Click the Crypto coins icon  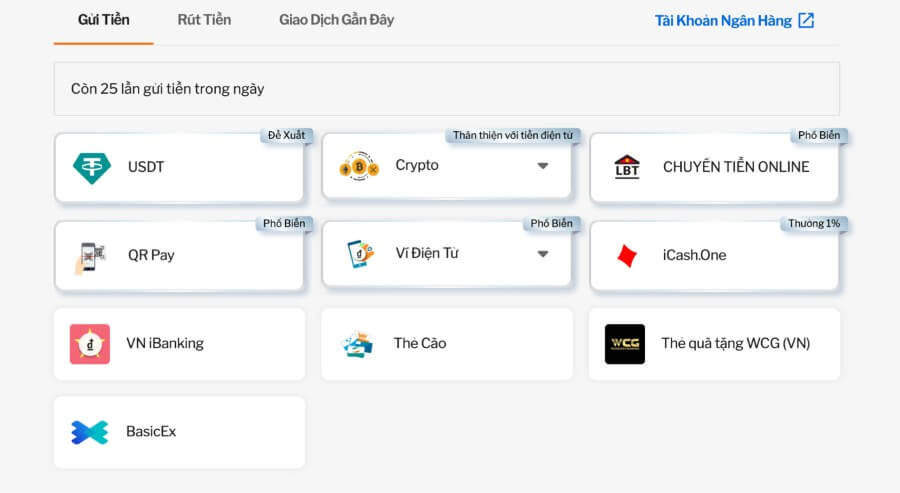pos(357,166)
